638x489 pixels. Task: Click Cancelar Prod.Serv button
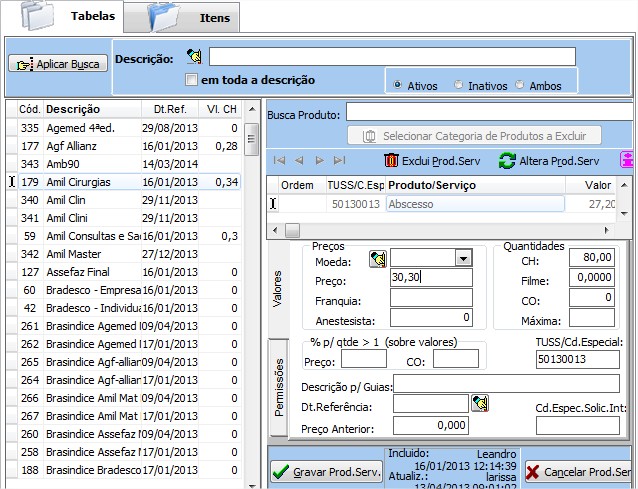pos(580,472)
